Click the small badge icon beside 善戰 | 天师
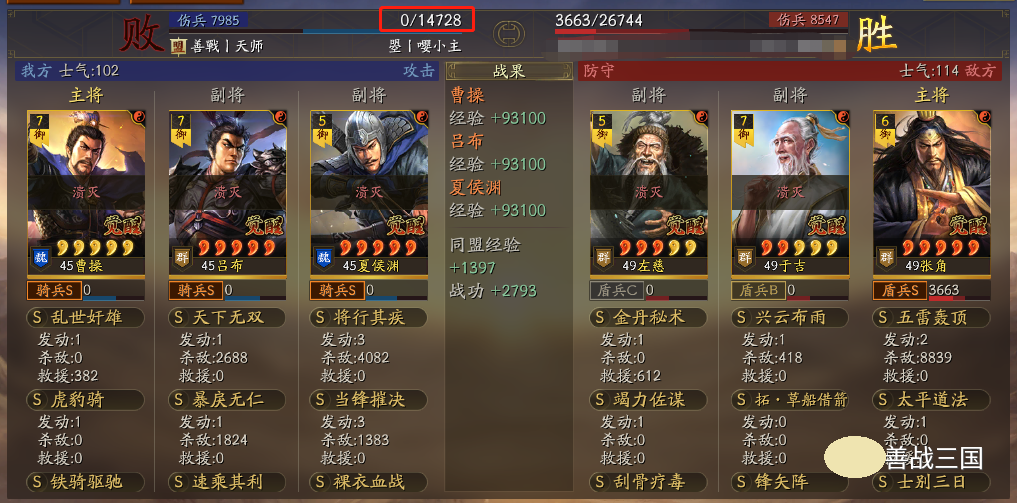 point(178,46)
